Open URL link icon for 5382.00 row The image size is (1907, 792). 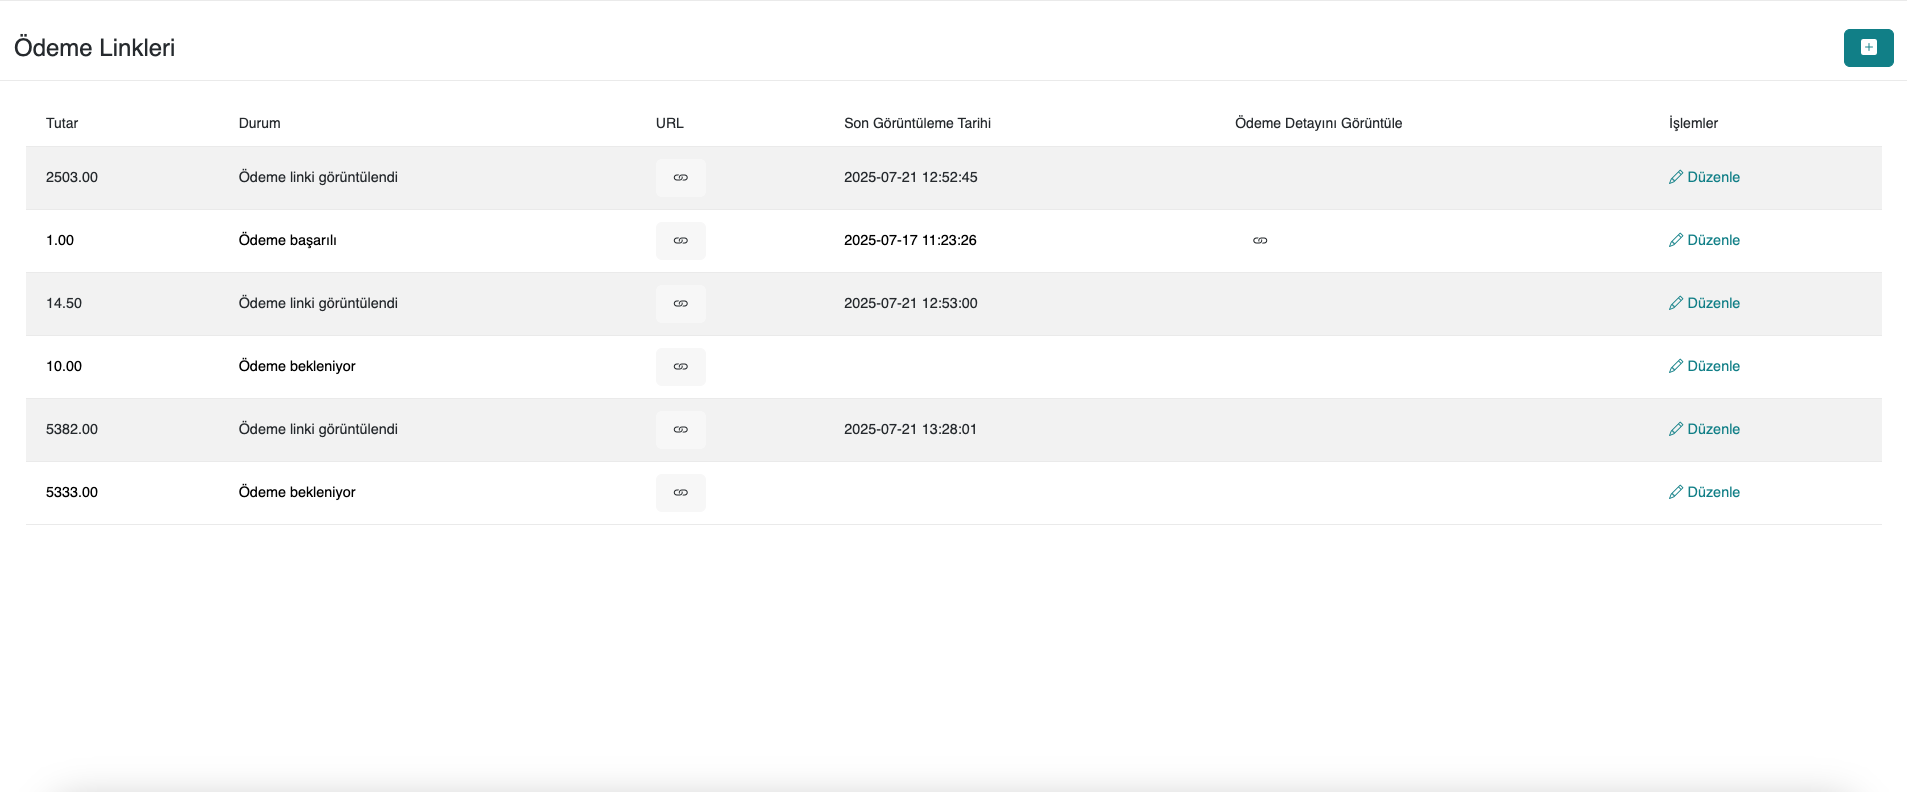[x=680, y=430]
